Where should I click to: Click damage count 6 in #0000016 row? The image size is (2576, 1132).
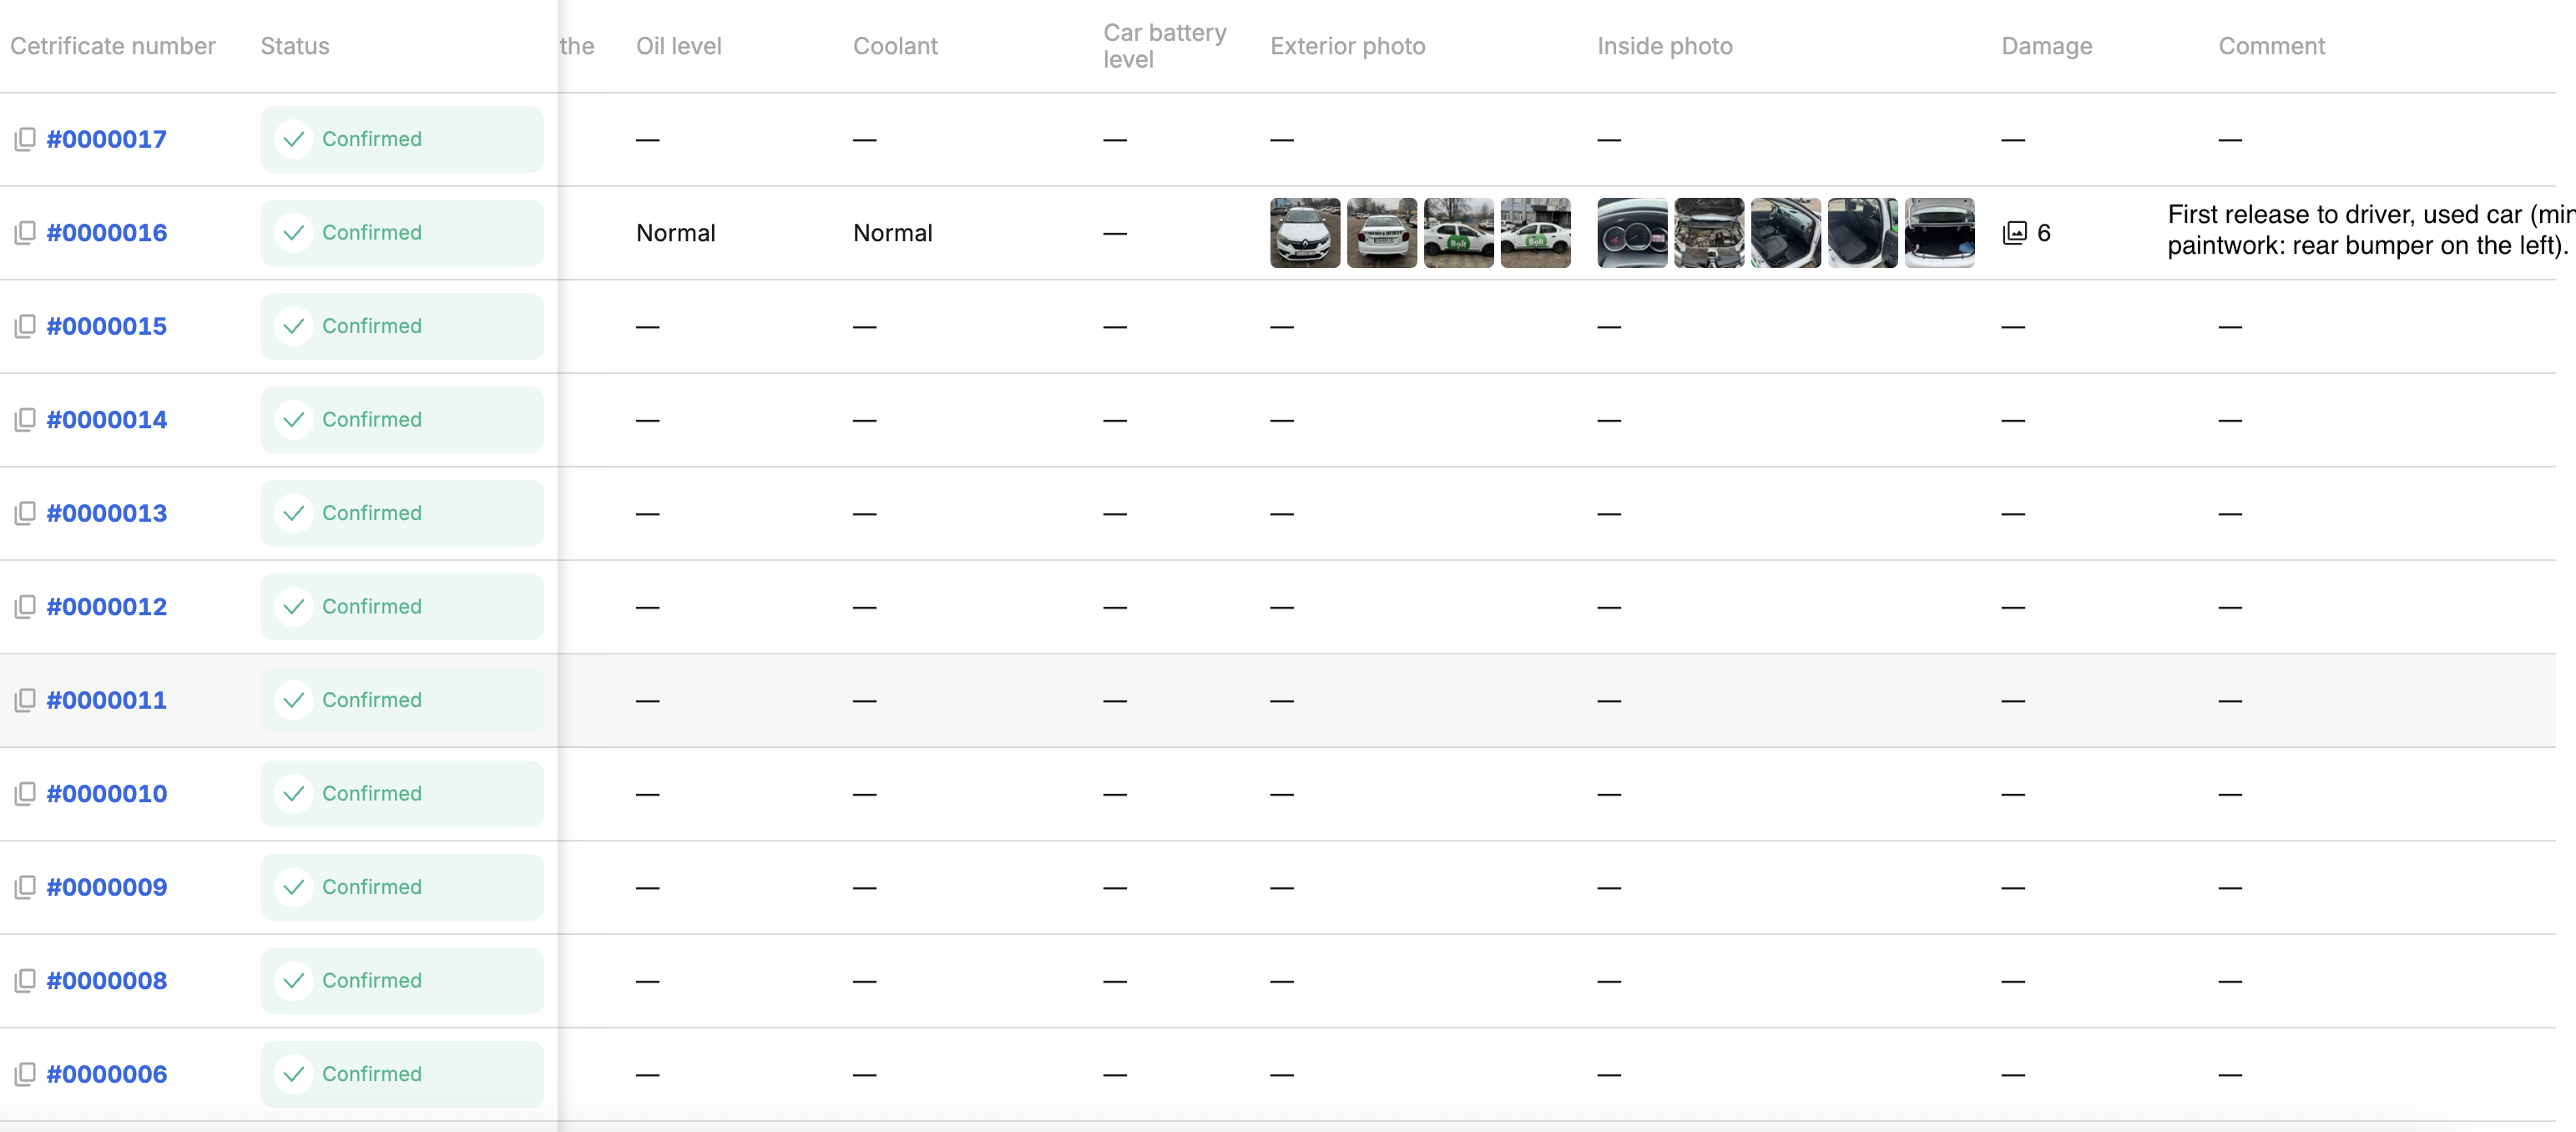pyautogui.click(x=2044, y=233)
